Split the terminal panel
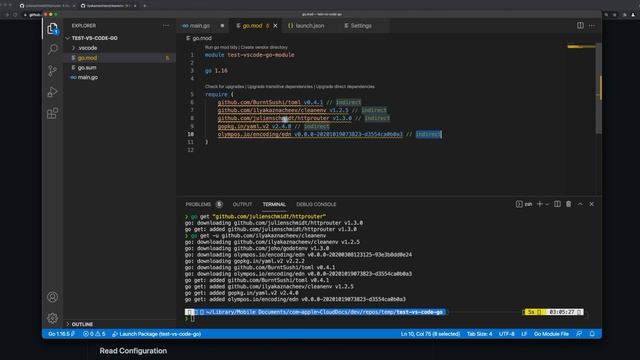The image size is (640, 360). [x=557, y=204]
